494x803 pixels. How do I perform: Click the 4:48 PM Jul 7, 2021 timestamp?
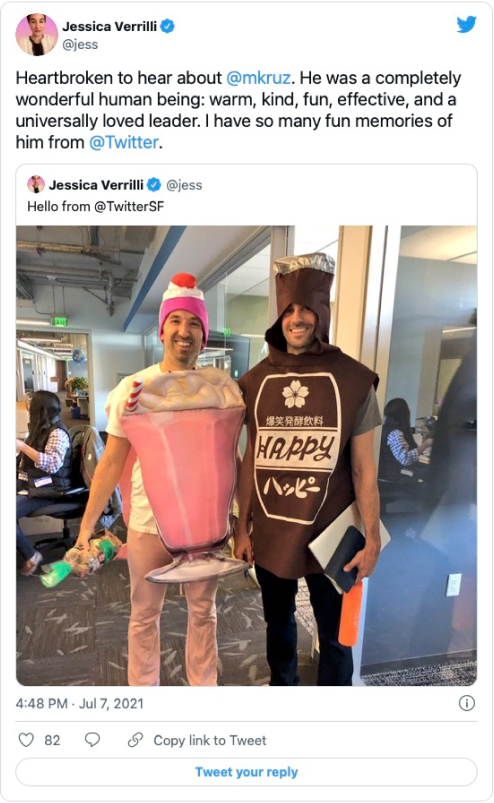(79, 703)
